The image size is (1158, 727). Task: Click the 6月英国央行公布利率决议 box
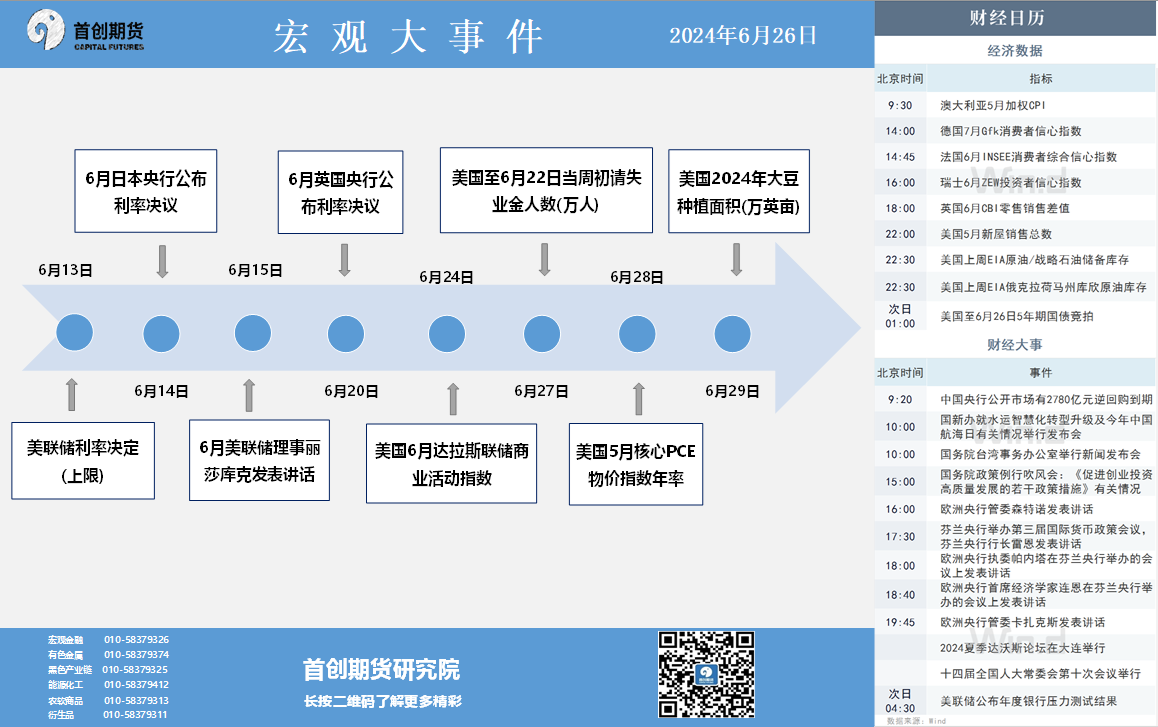click(x=340, y=192)
